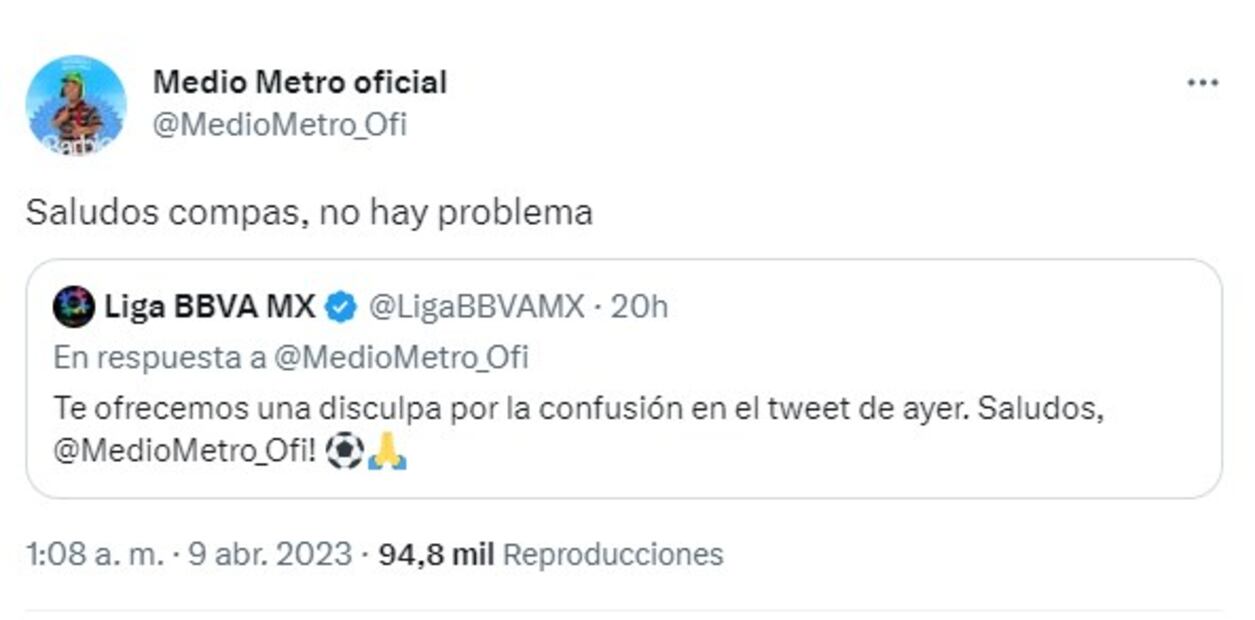Click the 'En respuesta a' label text
Image resolution: width=1255 pixels, height=620 pixels.
(159, 357)
